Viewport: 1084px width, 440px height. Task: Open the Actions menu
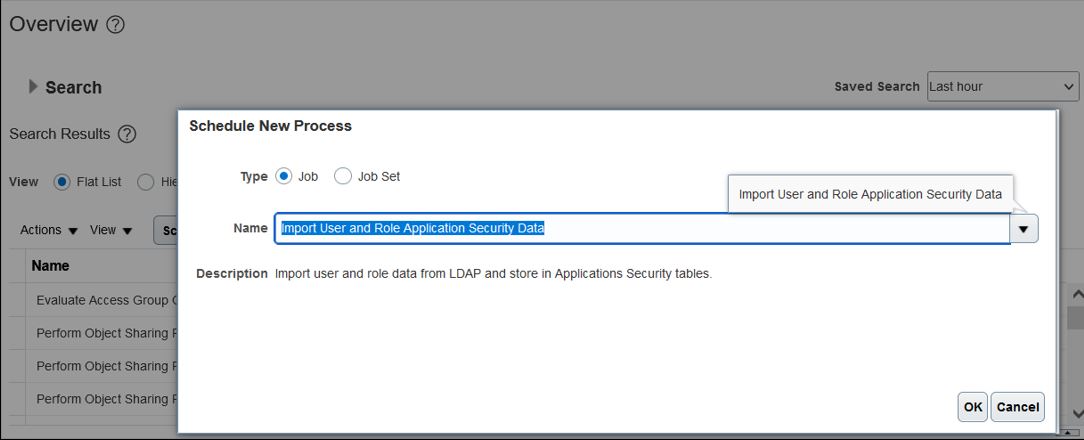coord(48,230)
